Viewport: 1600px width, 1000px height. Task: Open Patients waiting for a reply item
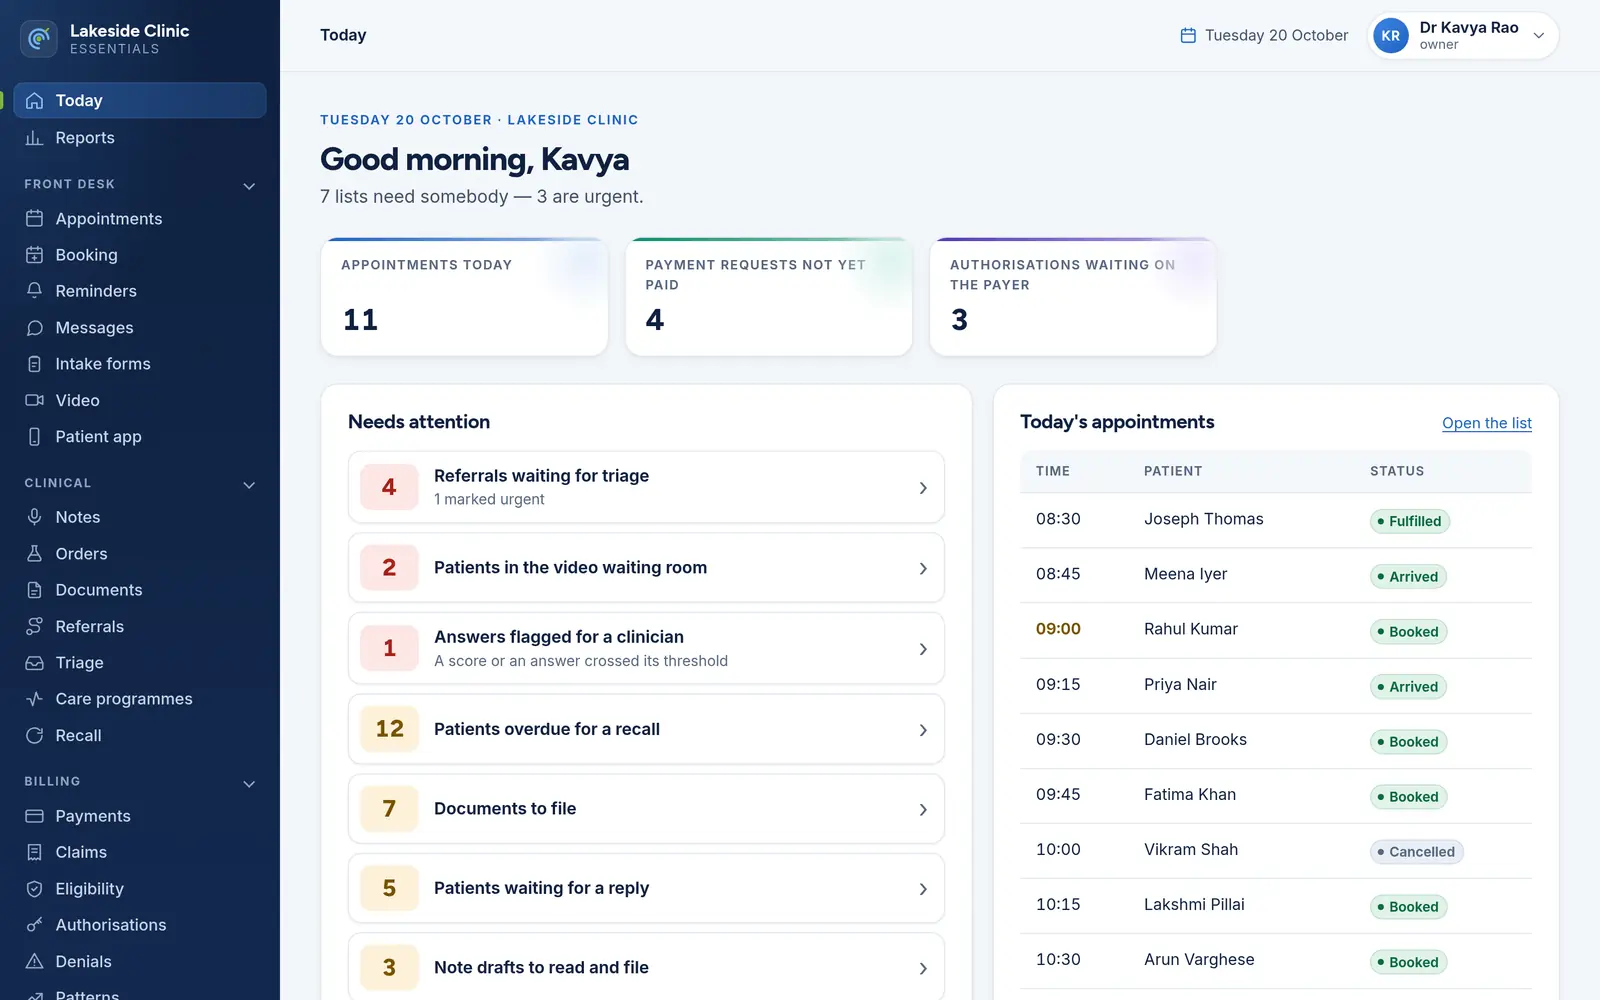(x=646, y=888)
